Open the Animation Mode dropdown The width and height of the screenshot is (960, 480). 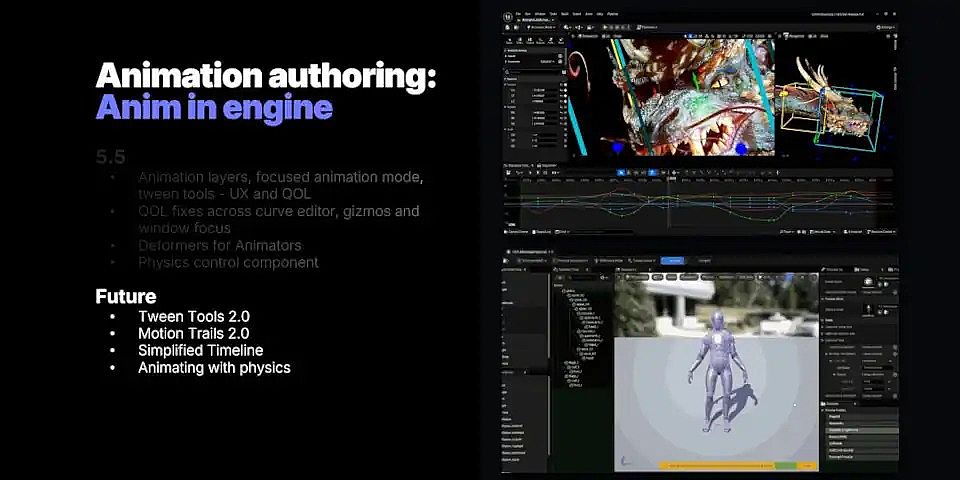541,27
